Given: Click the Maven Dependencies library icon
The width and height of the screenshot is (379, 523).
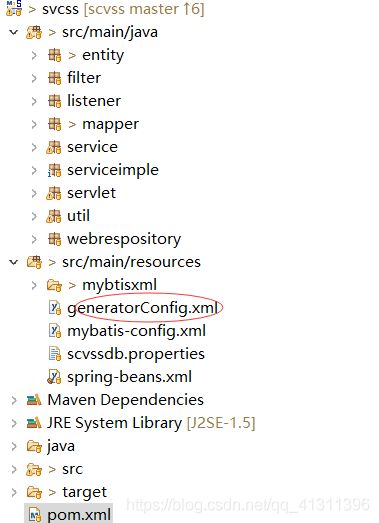Looking at the screenshot, I should (34, 400).
